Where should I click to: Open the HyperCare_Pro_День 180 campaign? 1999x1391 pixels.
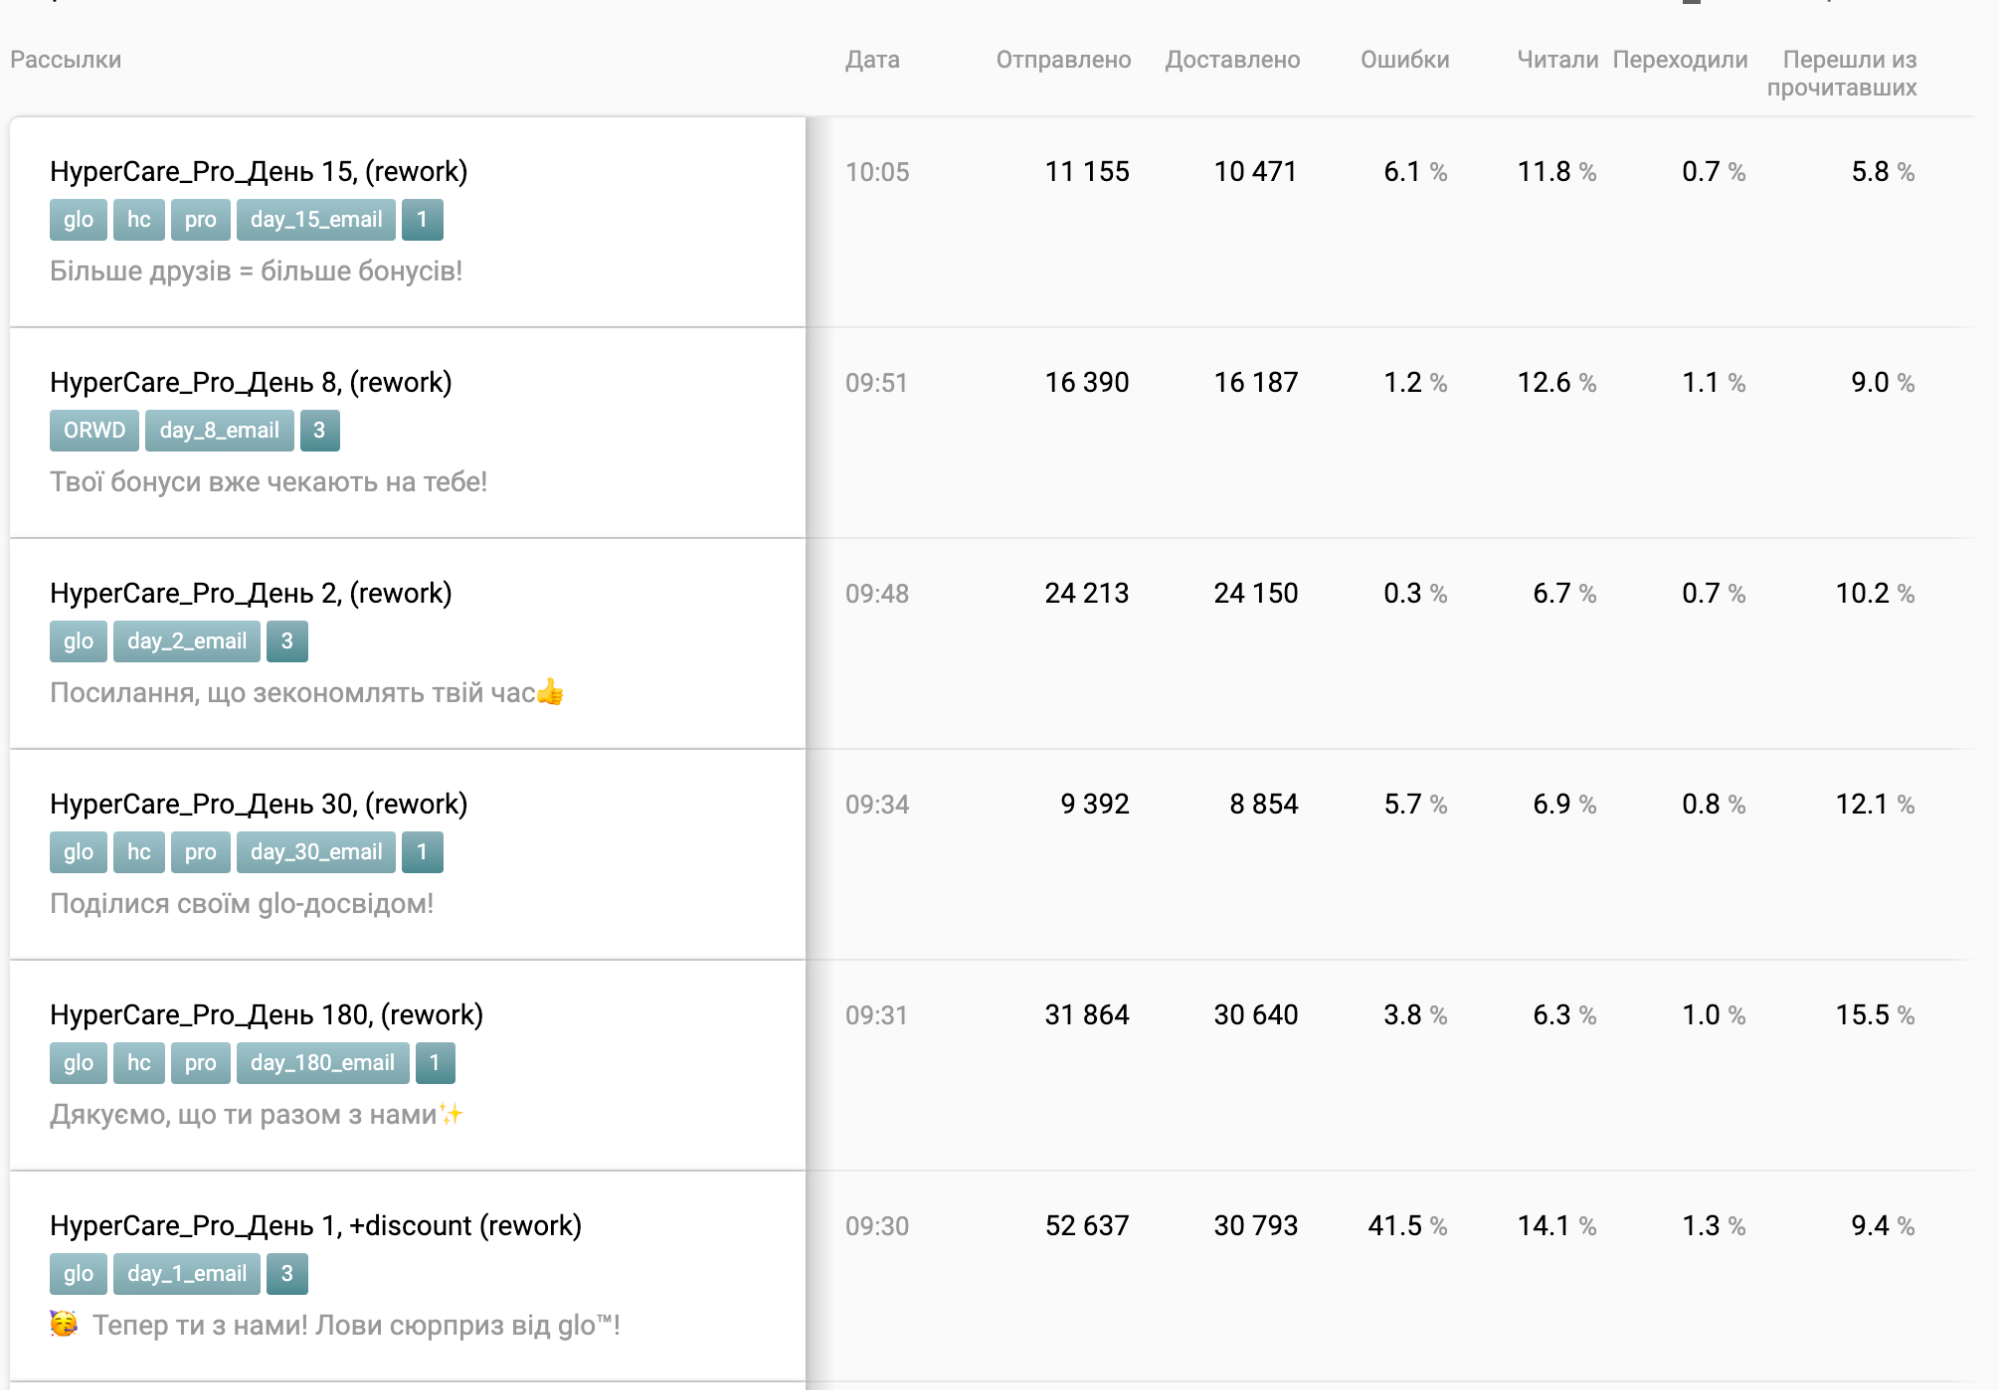tap(266, 1016)
